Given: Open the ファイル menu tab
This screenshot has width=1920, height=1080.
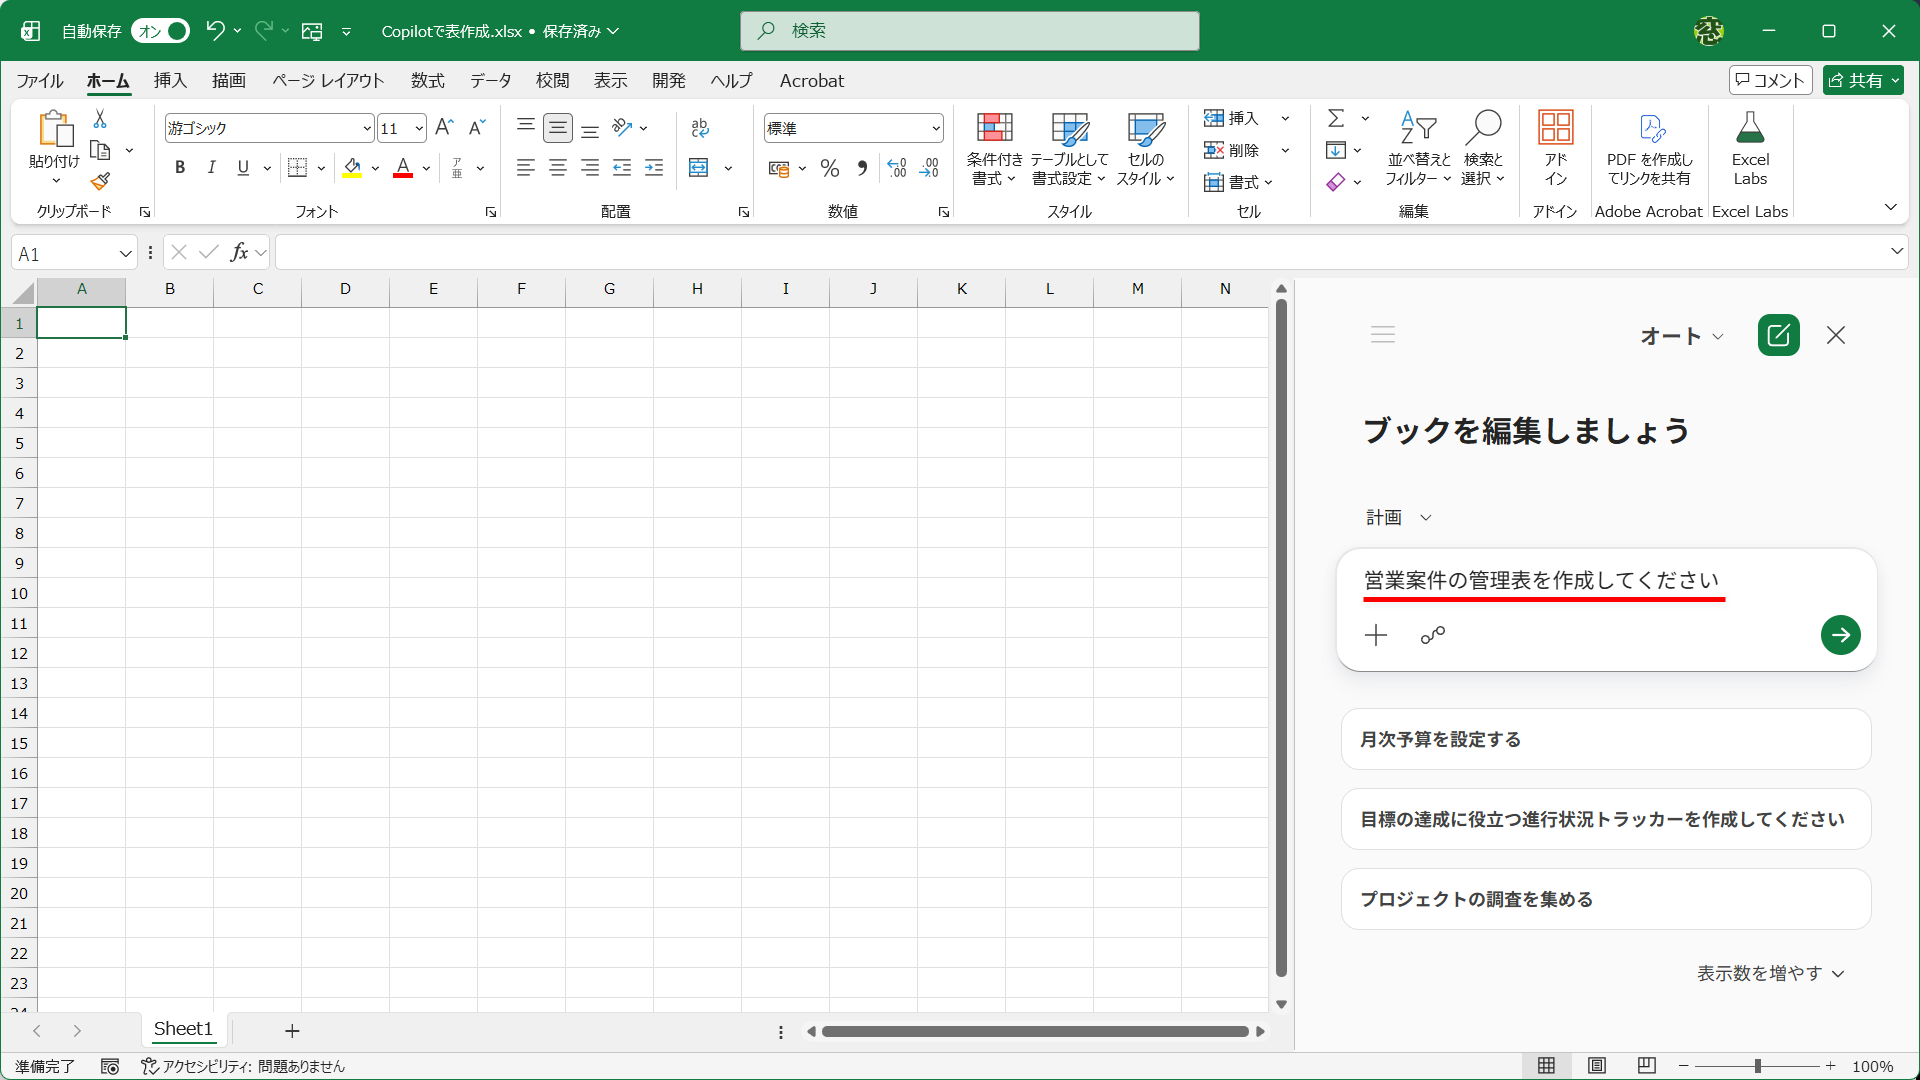Looking at the screenshot, I should click(x=40, y=81).
